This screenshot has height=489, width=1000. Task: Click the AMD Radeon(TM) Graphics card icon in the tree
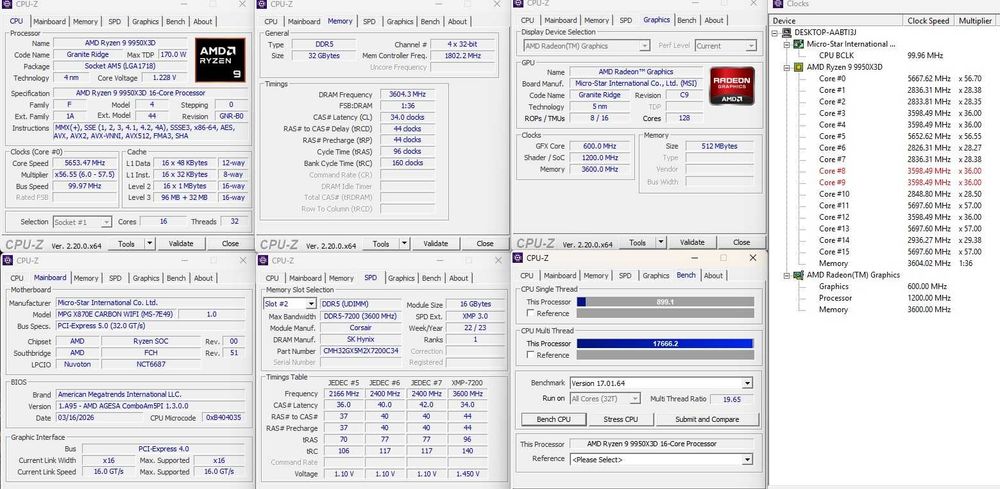tap(798, 275)
